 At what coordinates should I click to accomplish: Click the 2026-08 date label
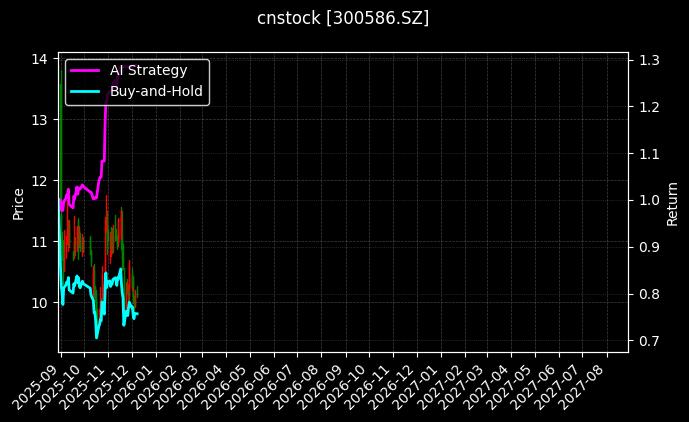tap(296, 387)
